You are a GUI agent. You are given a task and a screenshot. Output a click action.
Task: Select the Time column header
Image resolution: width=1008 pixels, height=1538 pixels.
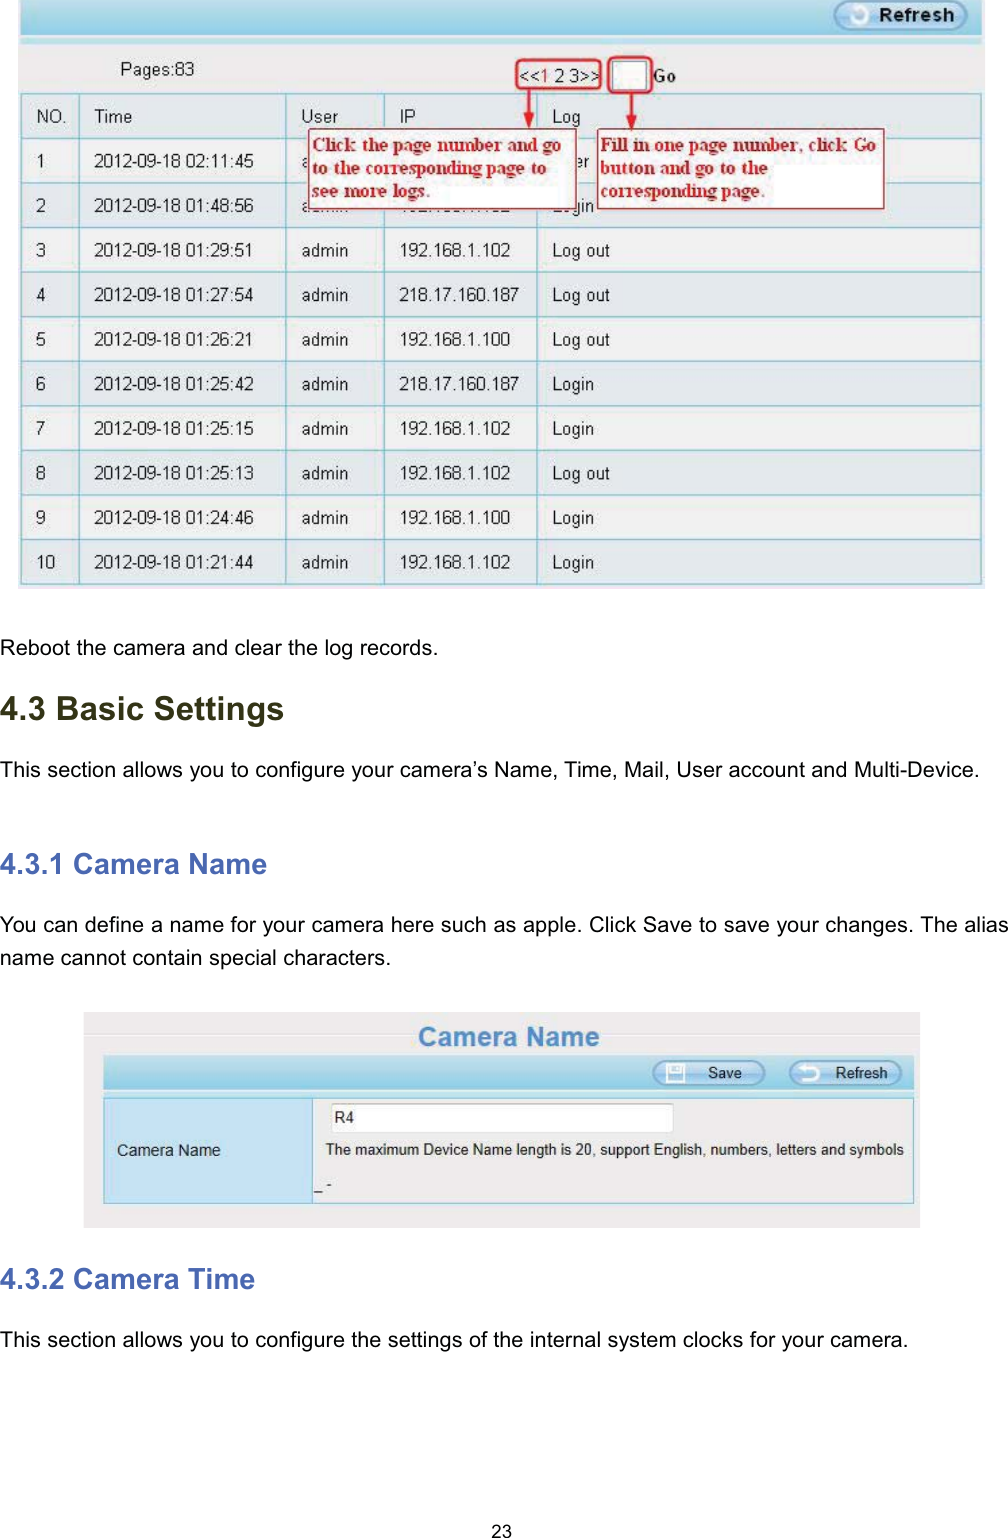tap(113, 117)
